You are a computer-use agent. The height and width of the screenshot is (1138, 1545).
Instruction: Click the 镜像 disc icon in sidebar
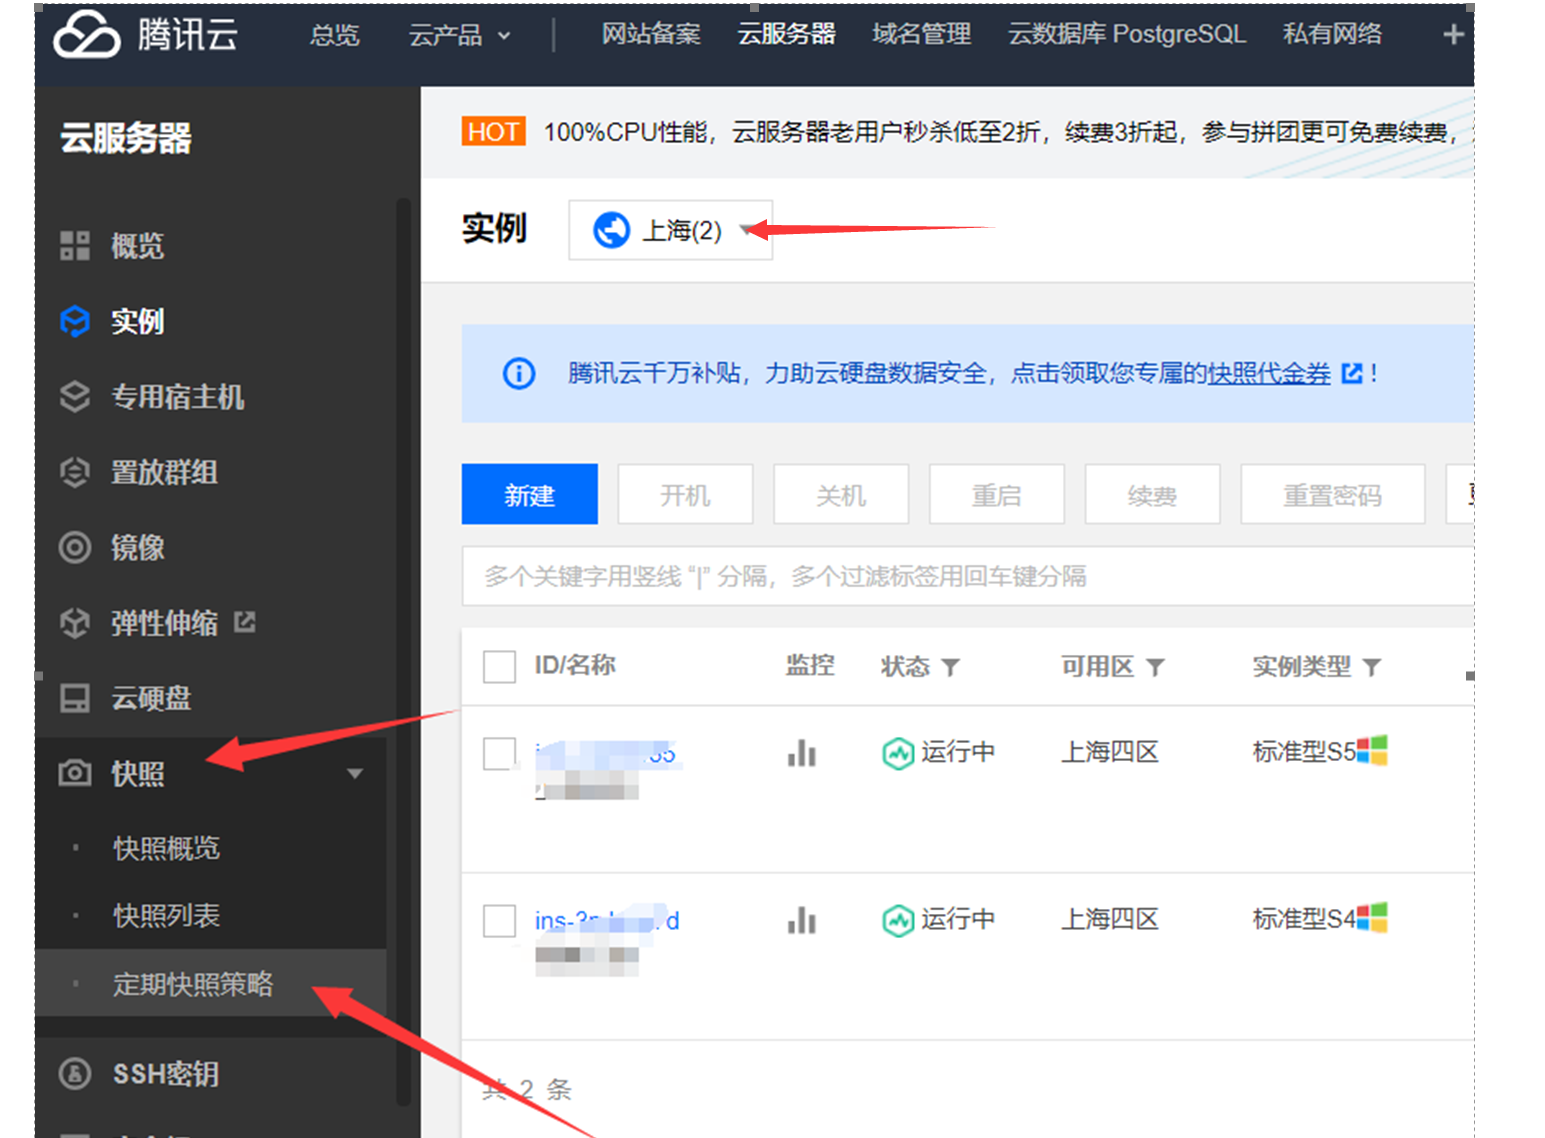pyautogui.click(x=75, y=548)
